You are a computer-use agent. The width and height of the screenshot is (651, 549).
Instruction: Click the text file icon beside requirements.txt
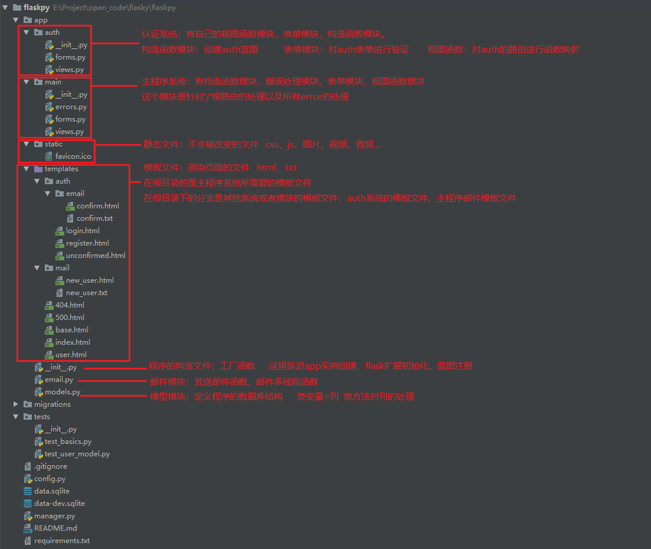(27, 541)
